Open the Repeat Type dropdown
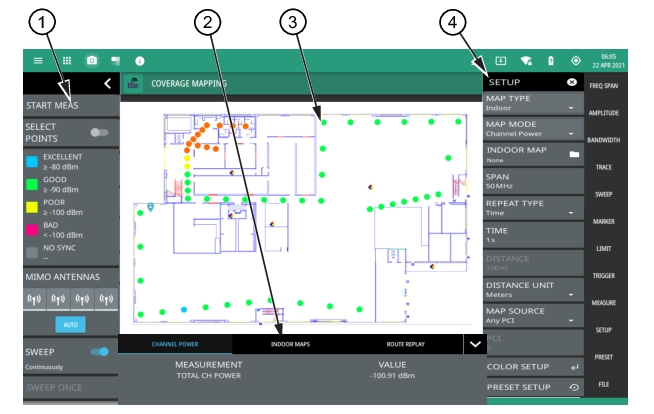This screenshot has height=414, width=654. coord(532,208)
